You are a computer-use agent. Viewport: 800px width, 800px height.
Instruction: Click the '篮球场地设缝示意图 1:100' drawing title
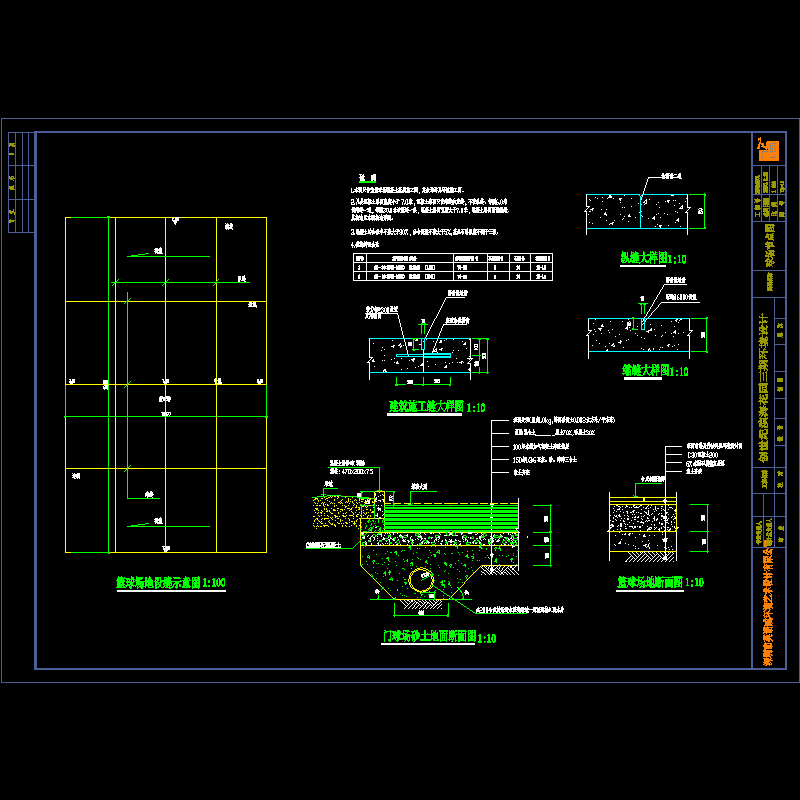pos(171,582)
